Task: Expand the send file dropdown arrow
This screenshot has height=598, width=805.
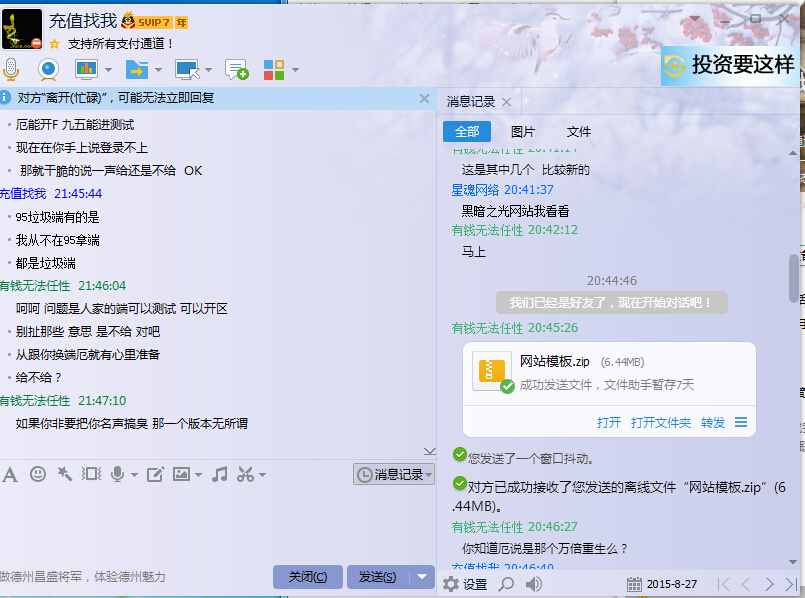Action: (x=158, y=70)
